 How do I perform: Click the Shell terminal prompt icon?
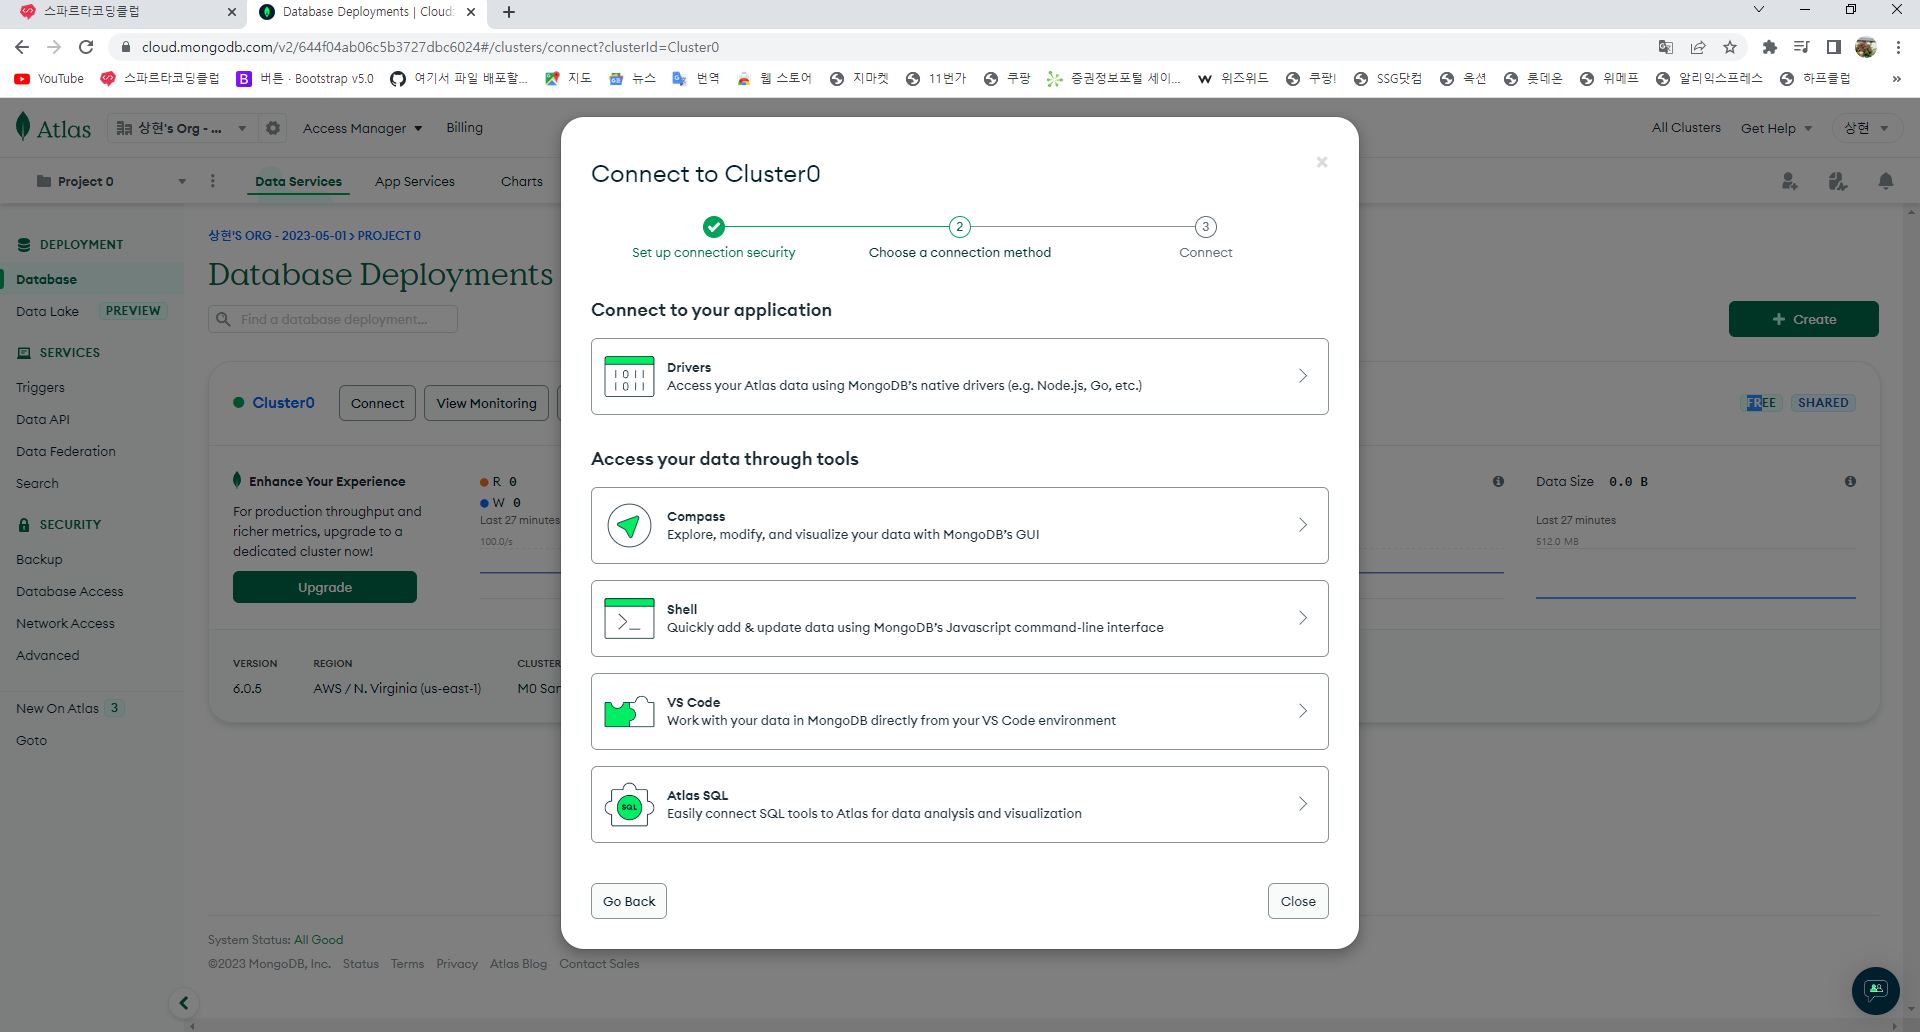(x=629, y=618)
